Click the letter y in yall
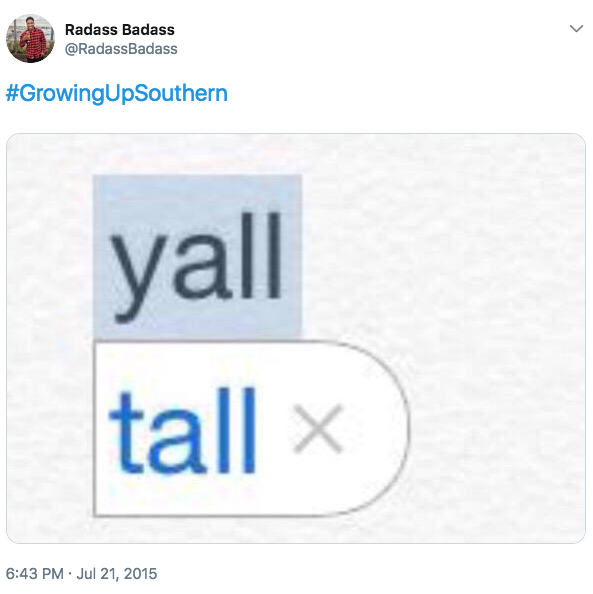 point(137,279)
